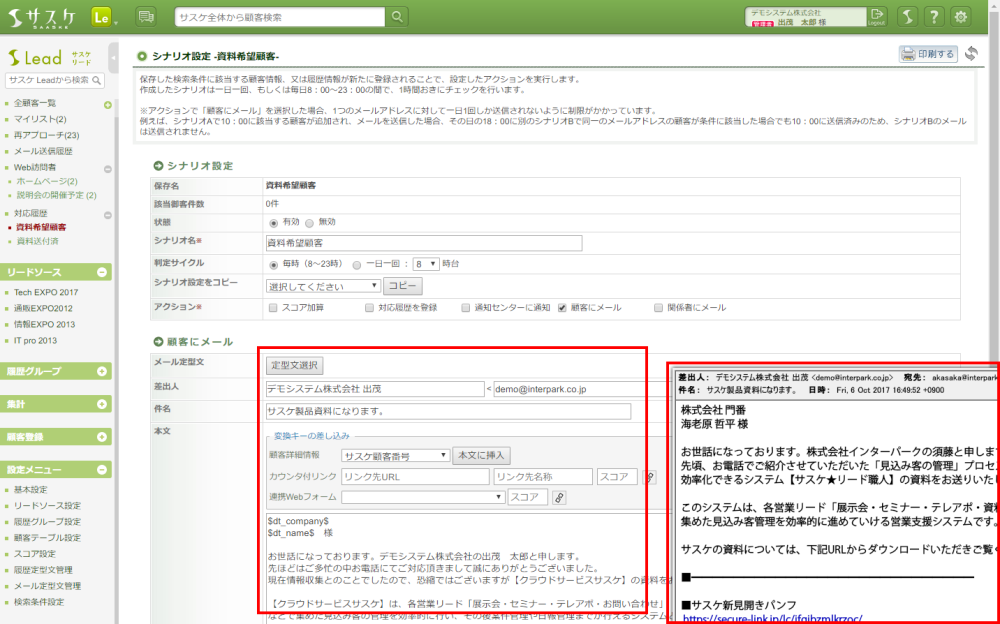This screenshot has height=624, width=1000.
Task: Click the link icon on the カウンタ付リンク row
Action: [649, 477]
